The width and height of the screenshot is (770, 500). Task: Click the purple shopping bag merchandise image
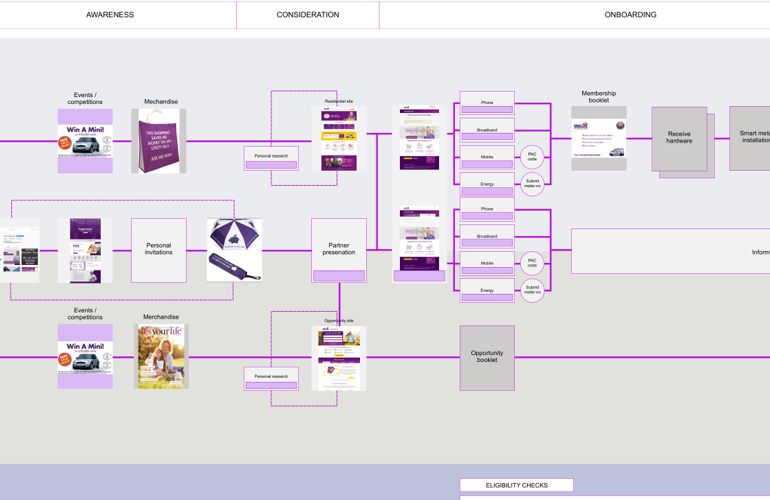(158, 141)
